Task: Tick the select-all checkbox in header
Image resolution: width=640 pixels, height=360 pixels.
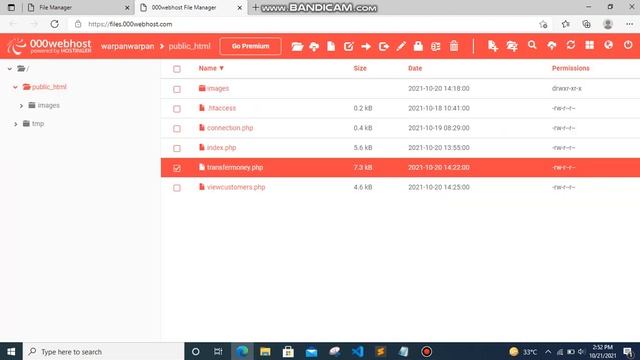Action: tap(177, 69)
